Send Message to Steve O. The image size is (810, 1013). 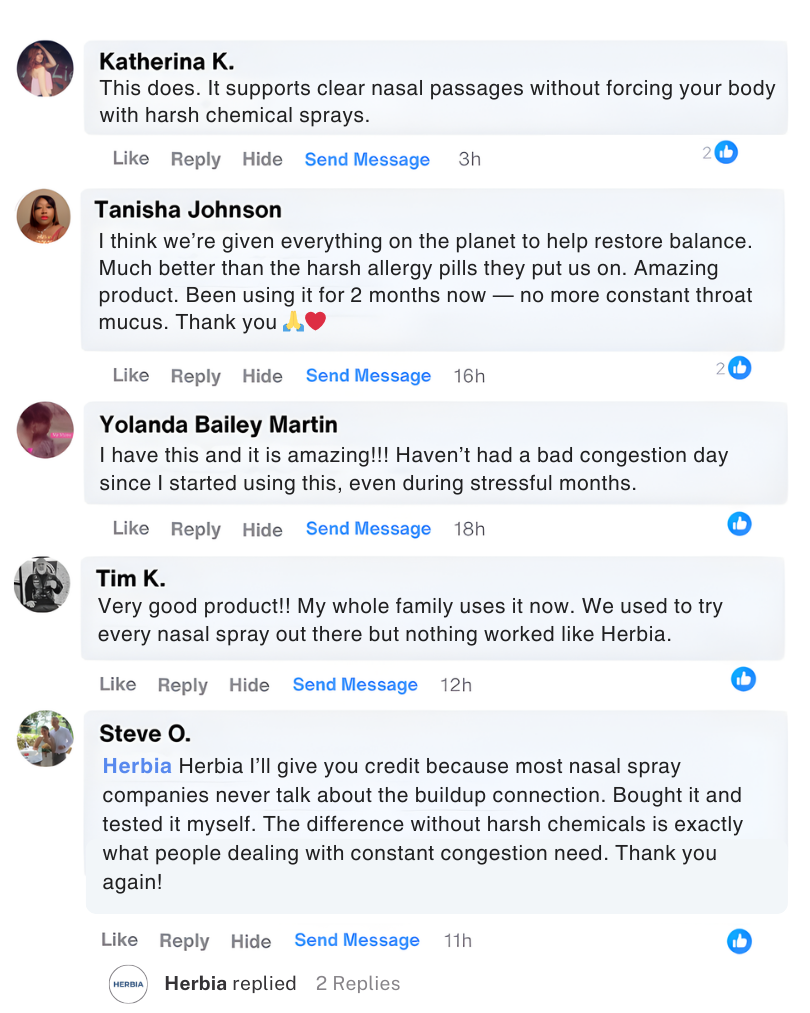[356, 940]
